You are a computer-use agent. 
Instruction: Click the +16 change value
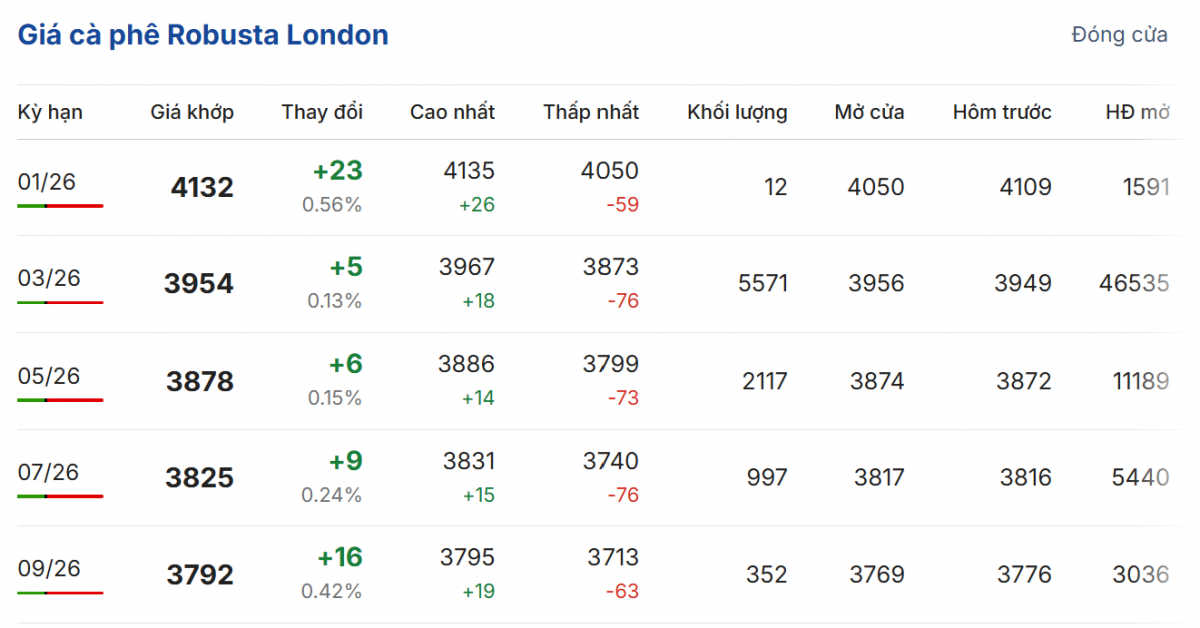pyautogui.click(x=340, y=557)
